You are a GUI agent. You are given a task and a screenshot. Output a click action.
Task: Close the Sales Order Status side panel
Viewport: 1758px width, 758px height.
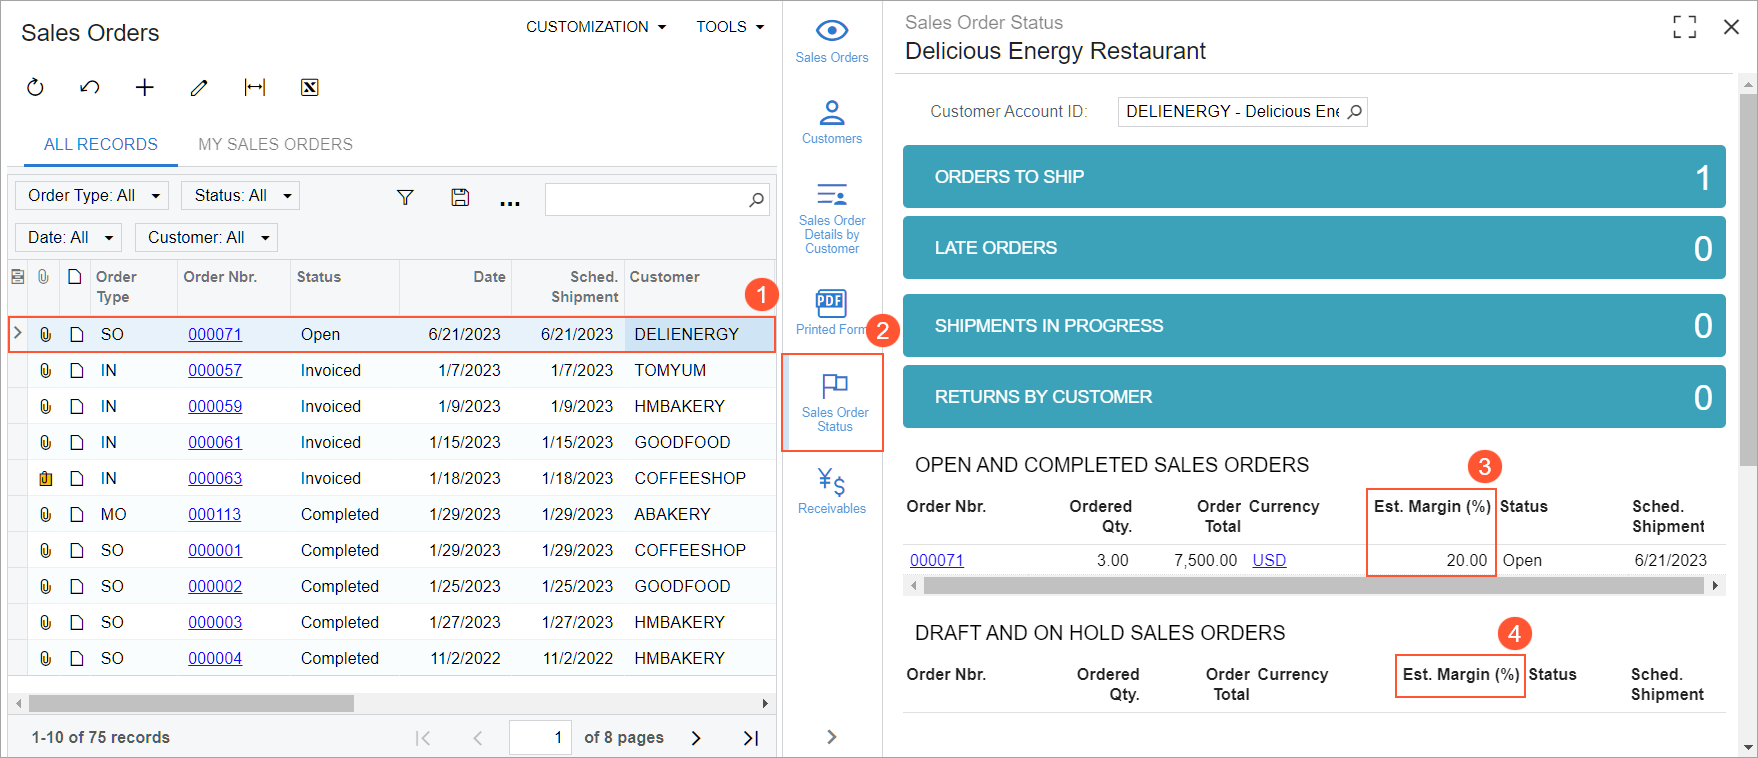[1731, 27]
